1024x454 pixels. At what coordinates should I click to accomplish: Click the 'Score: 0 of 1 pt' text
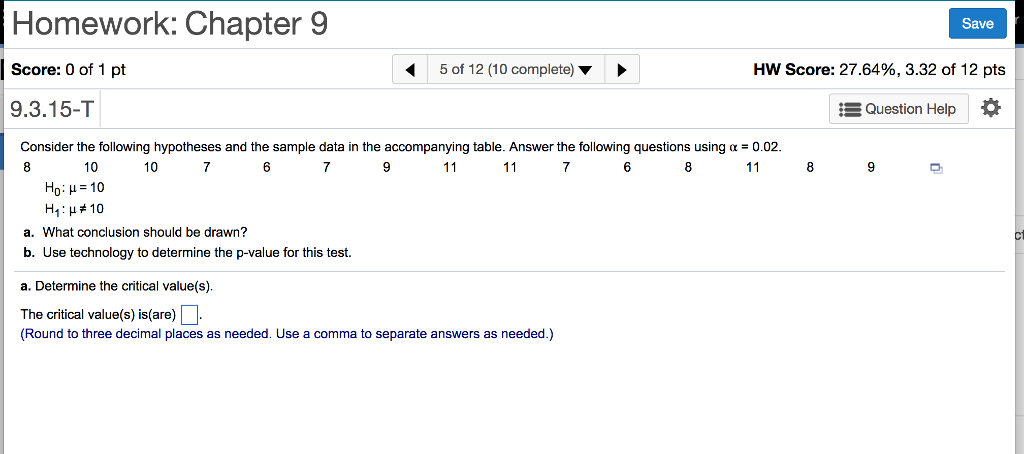click(x=68, y=70)
